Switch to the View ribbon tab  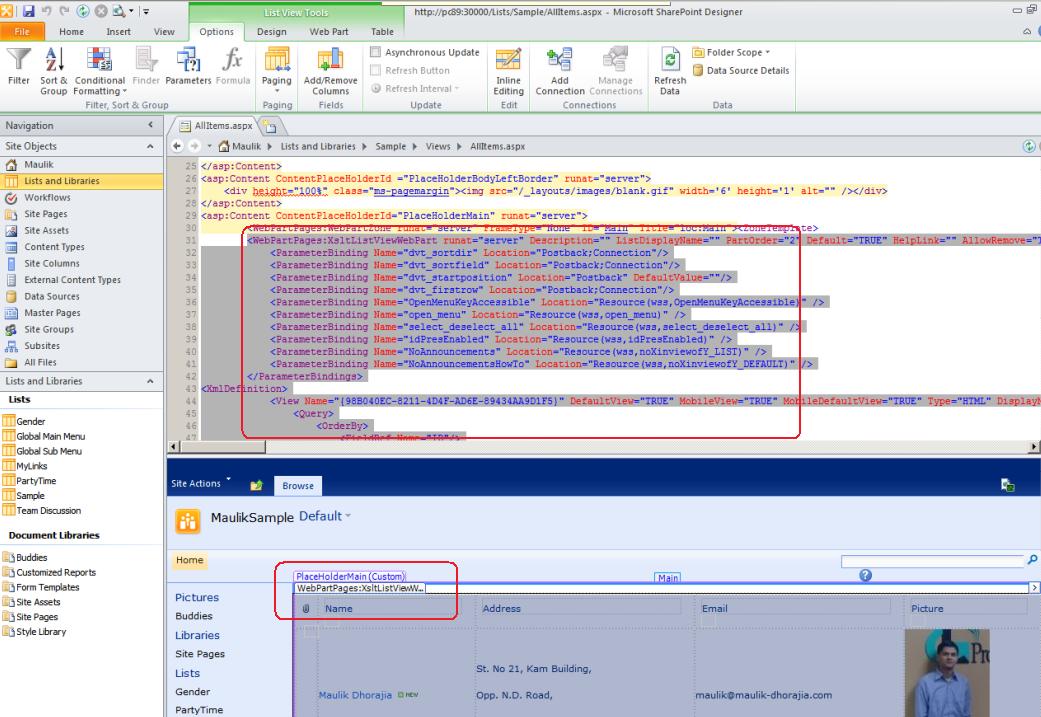tap(164, 31)
